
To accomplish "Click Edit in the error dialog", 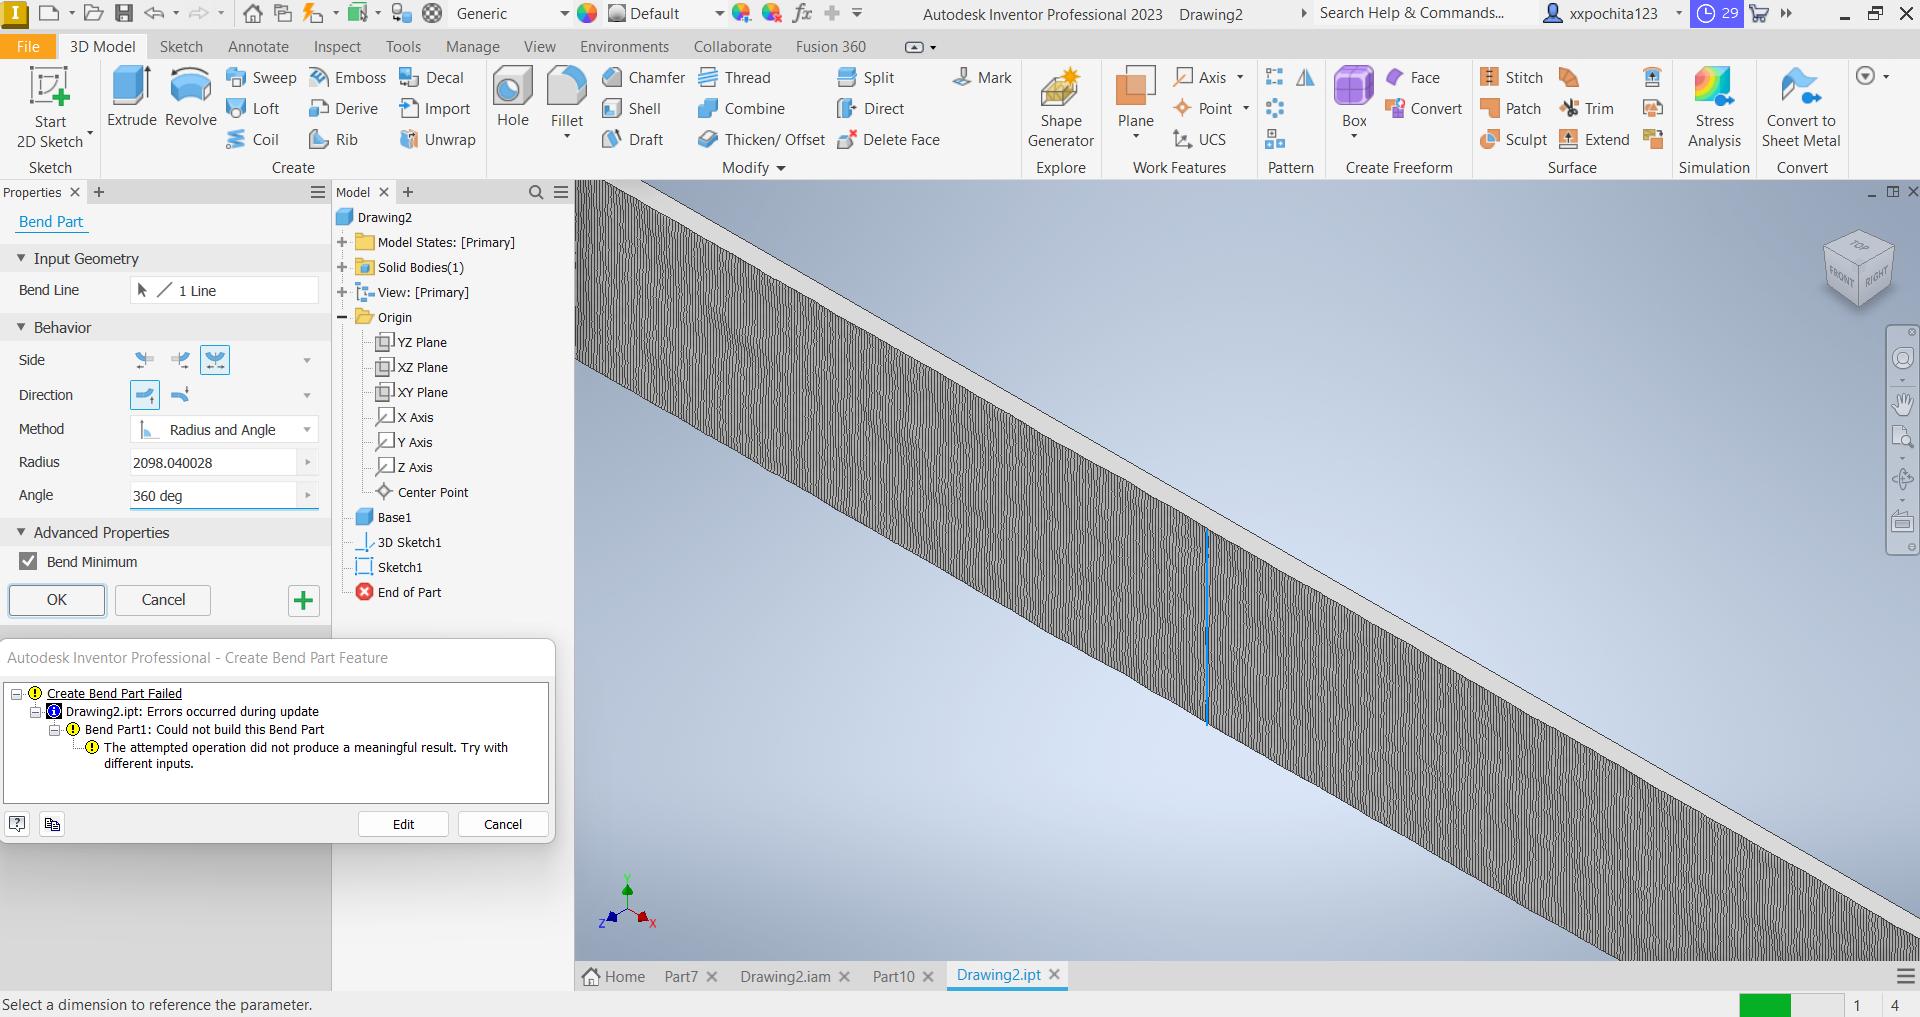I will tap(403, 824).
